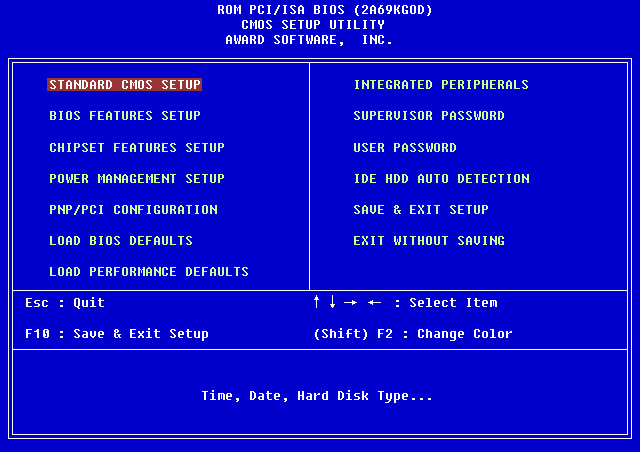Click the down arrow key symbol
The image size is (640, 452).
[x=333, y=302]
